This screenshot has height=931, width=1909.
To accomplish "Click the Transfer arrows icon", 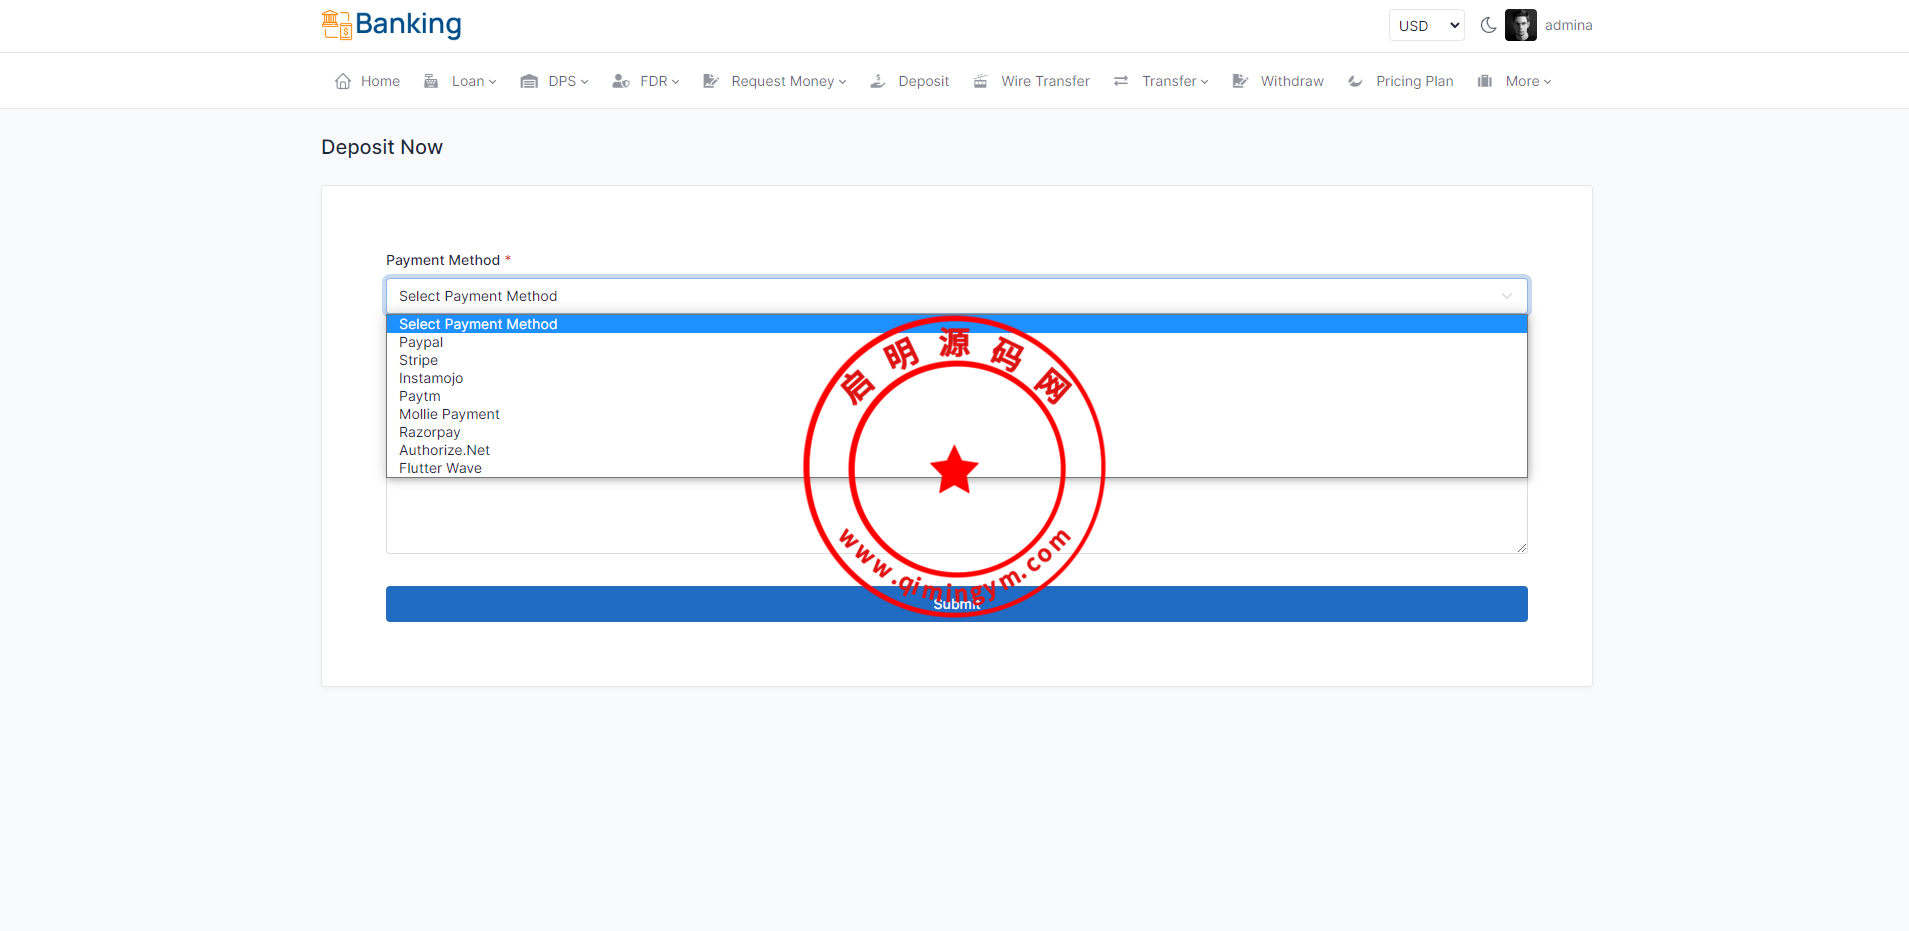I will (x=1121, y=81).
